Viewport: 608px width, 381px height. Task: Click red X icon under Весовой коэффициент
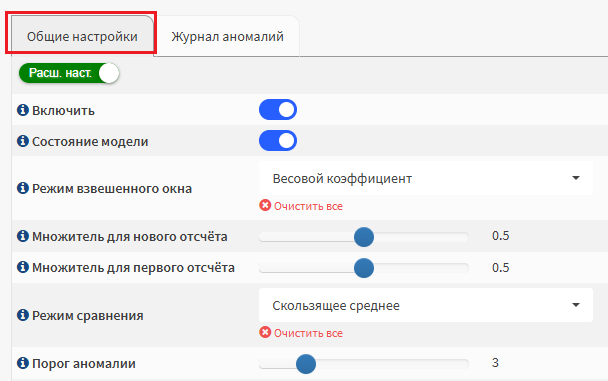(265, 205)
